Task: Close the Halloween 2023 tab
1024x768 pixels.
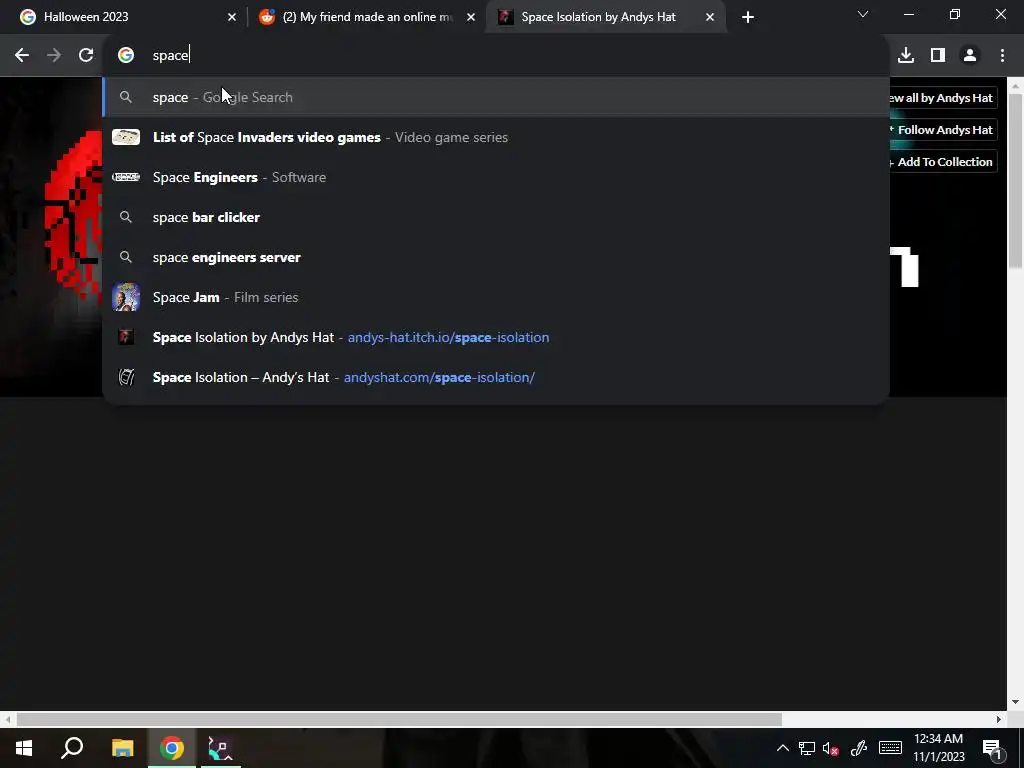Action: pyautogui.click(x=232, y=17)
